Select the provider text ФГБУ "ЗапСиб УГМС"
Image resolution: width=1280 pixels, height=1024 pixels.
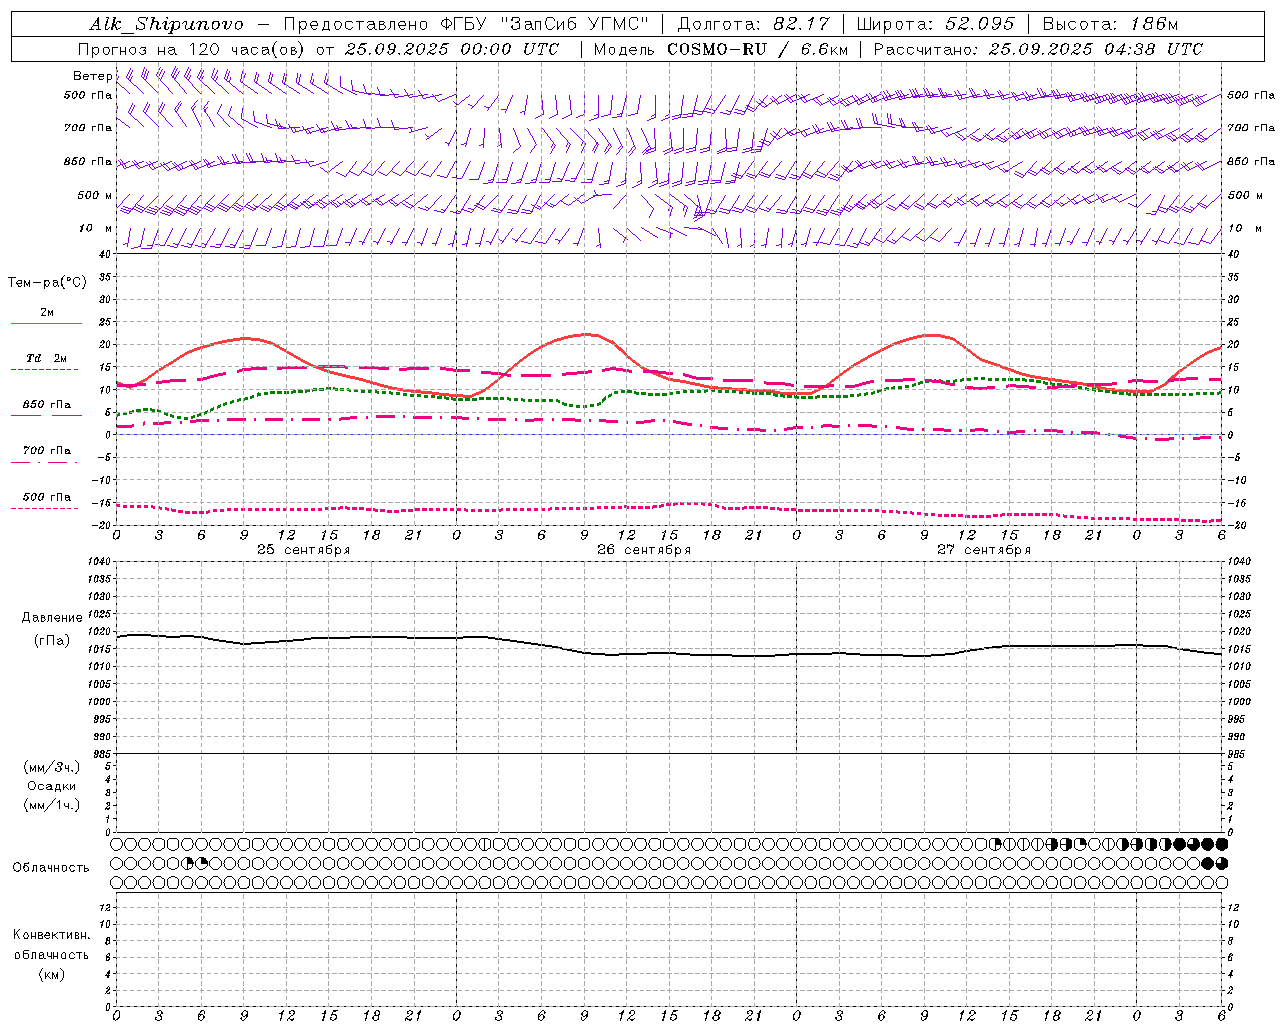pos(544,24)
